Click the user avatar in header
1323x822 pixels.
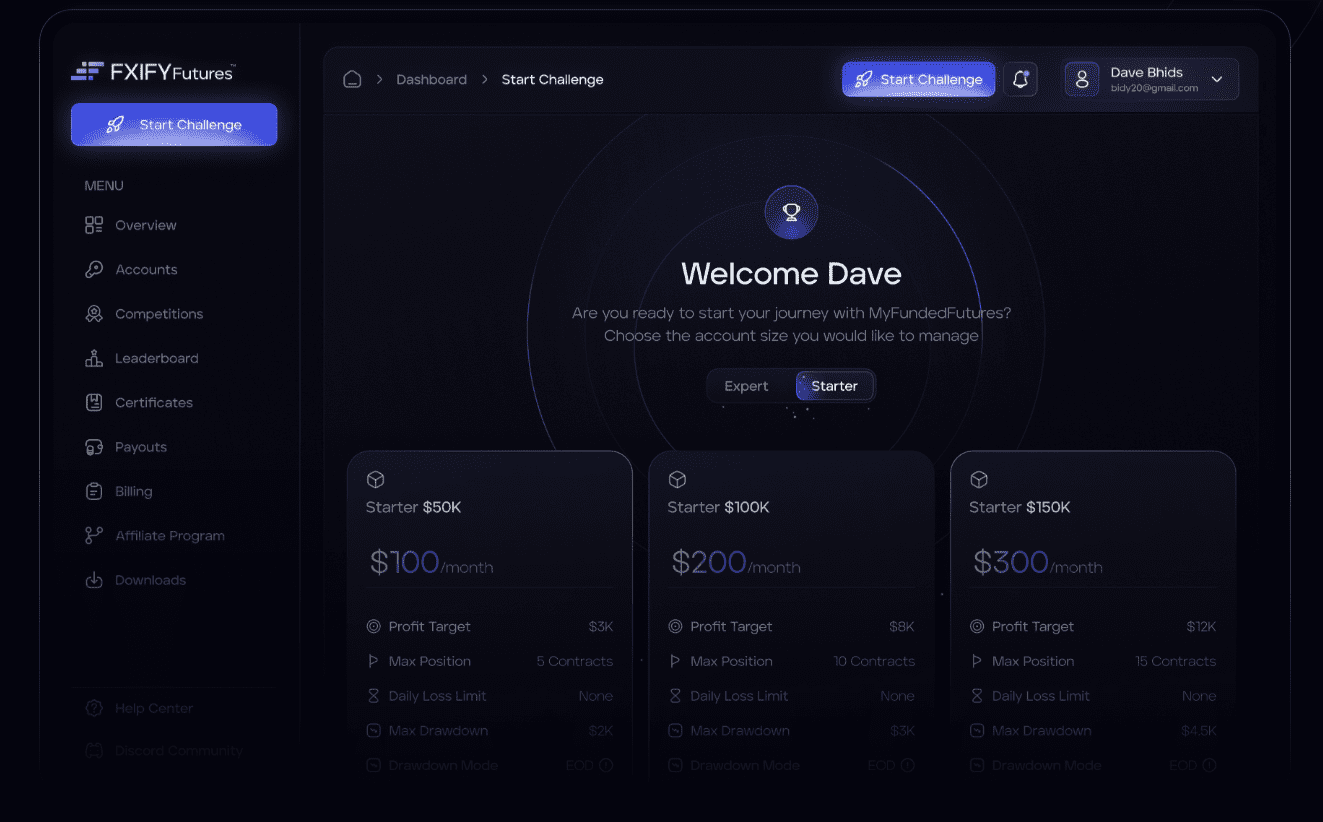tap(1082, 80)
